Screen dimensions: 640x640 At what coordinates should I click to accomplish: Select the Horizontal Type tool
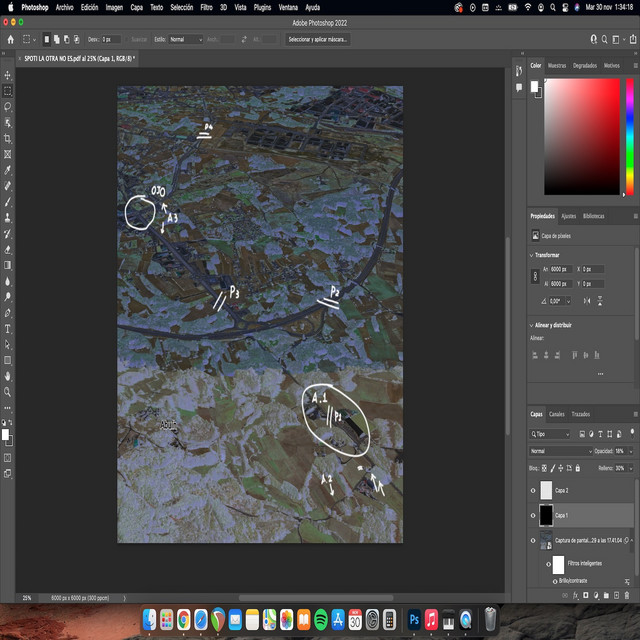8,328
